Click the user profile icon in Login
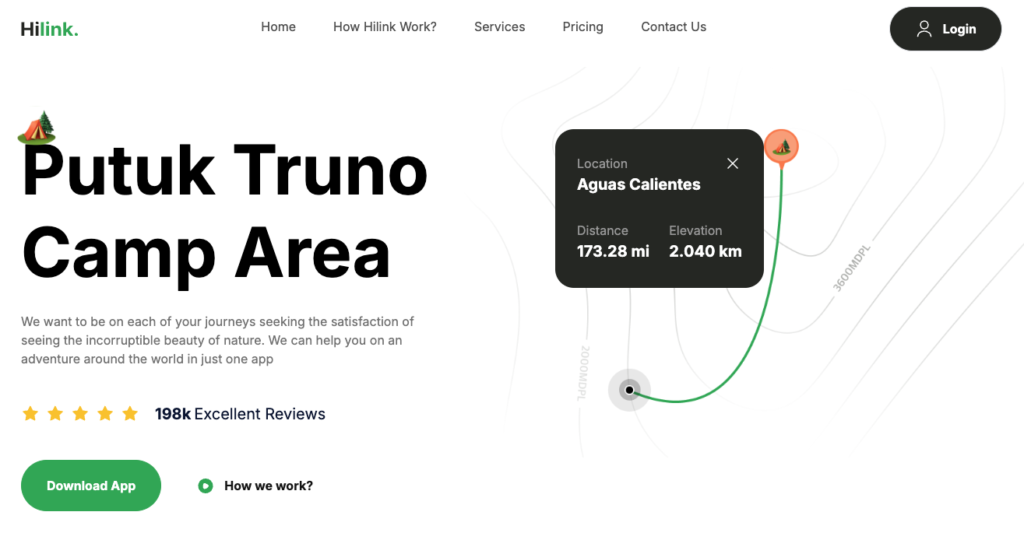The width and height of the screenshot is (1024, 554). point(924,29)
